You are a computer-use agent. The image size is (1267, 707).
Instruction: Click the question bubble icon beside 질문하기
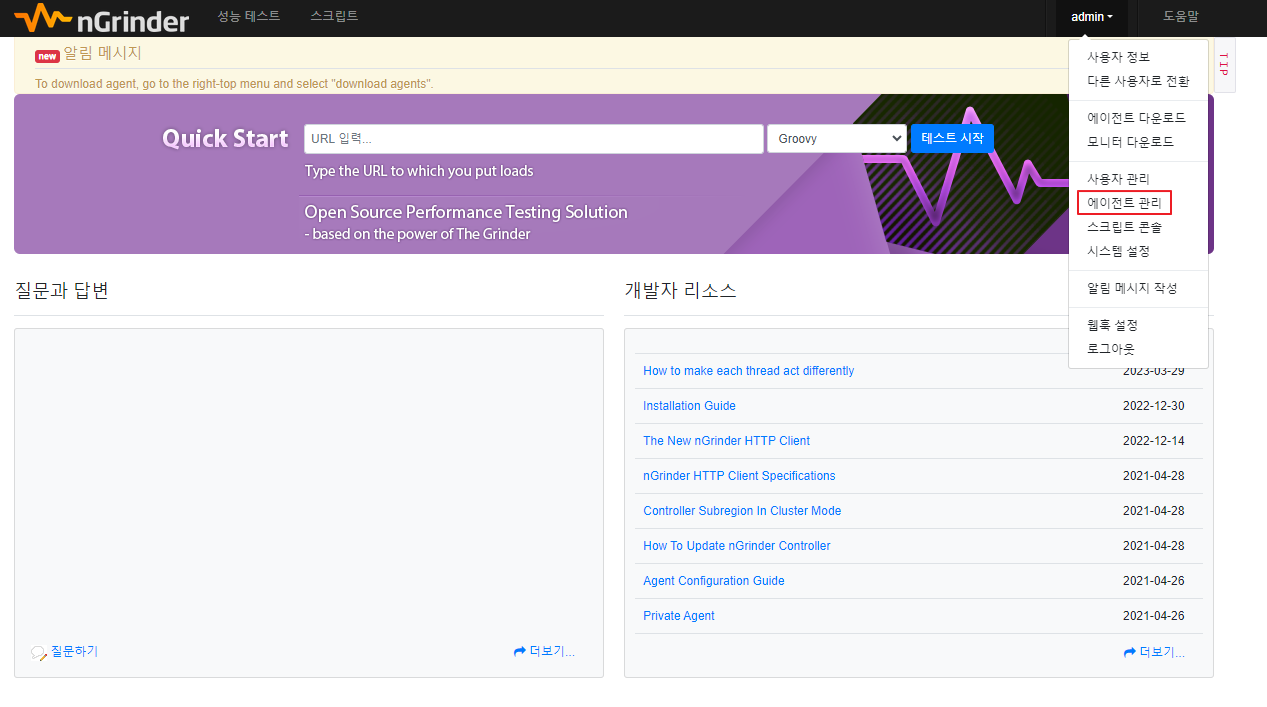39,652
